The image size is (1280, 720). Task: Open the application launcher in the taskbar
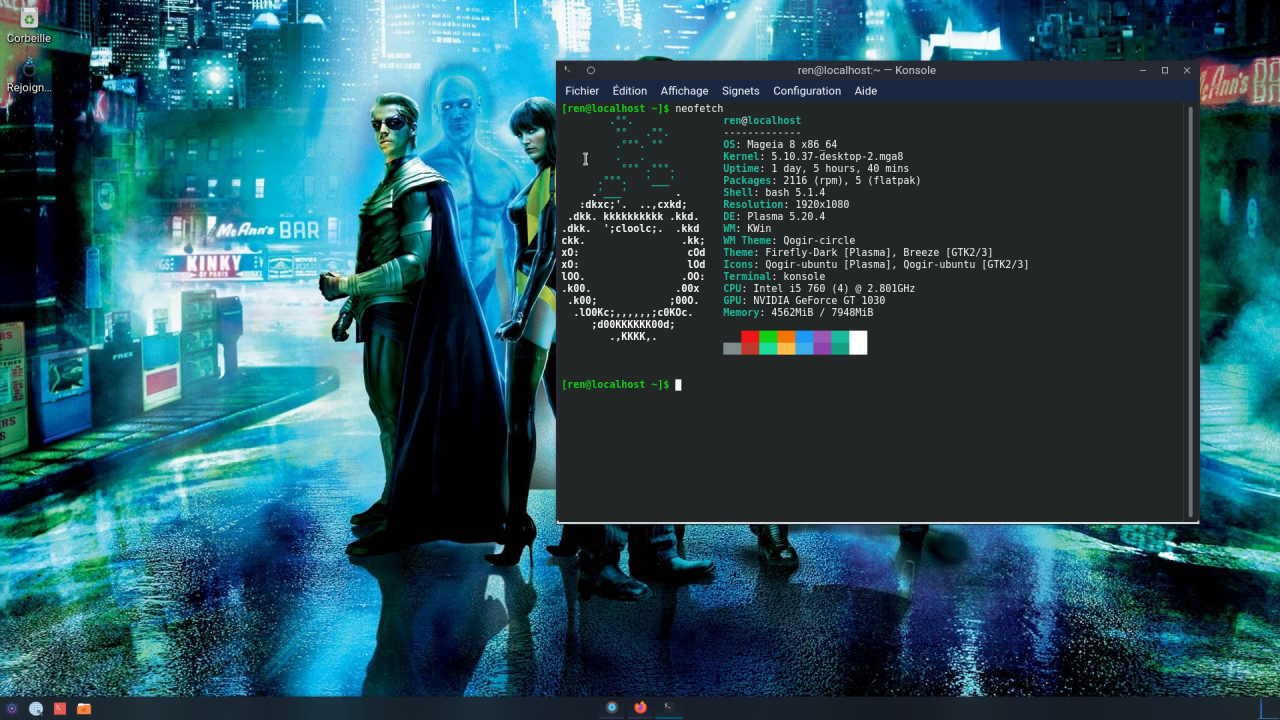point(12,708)
